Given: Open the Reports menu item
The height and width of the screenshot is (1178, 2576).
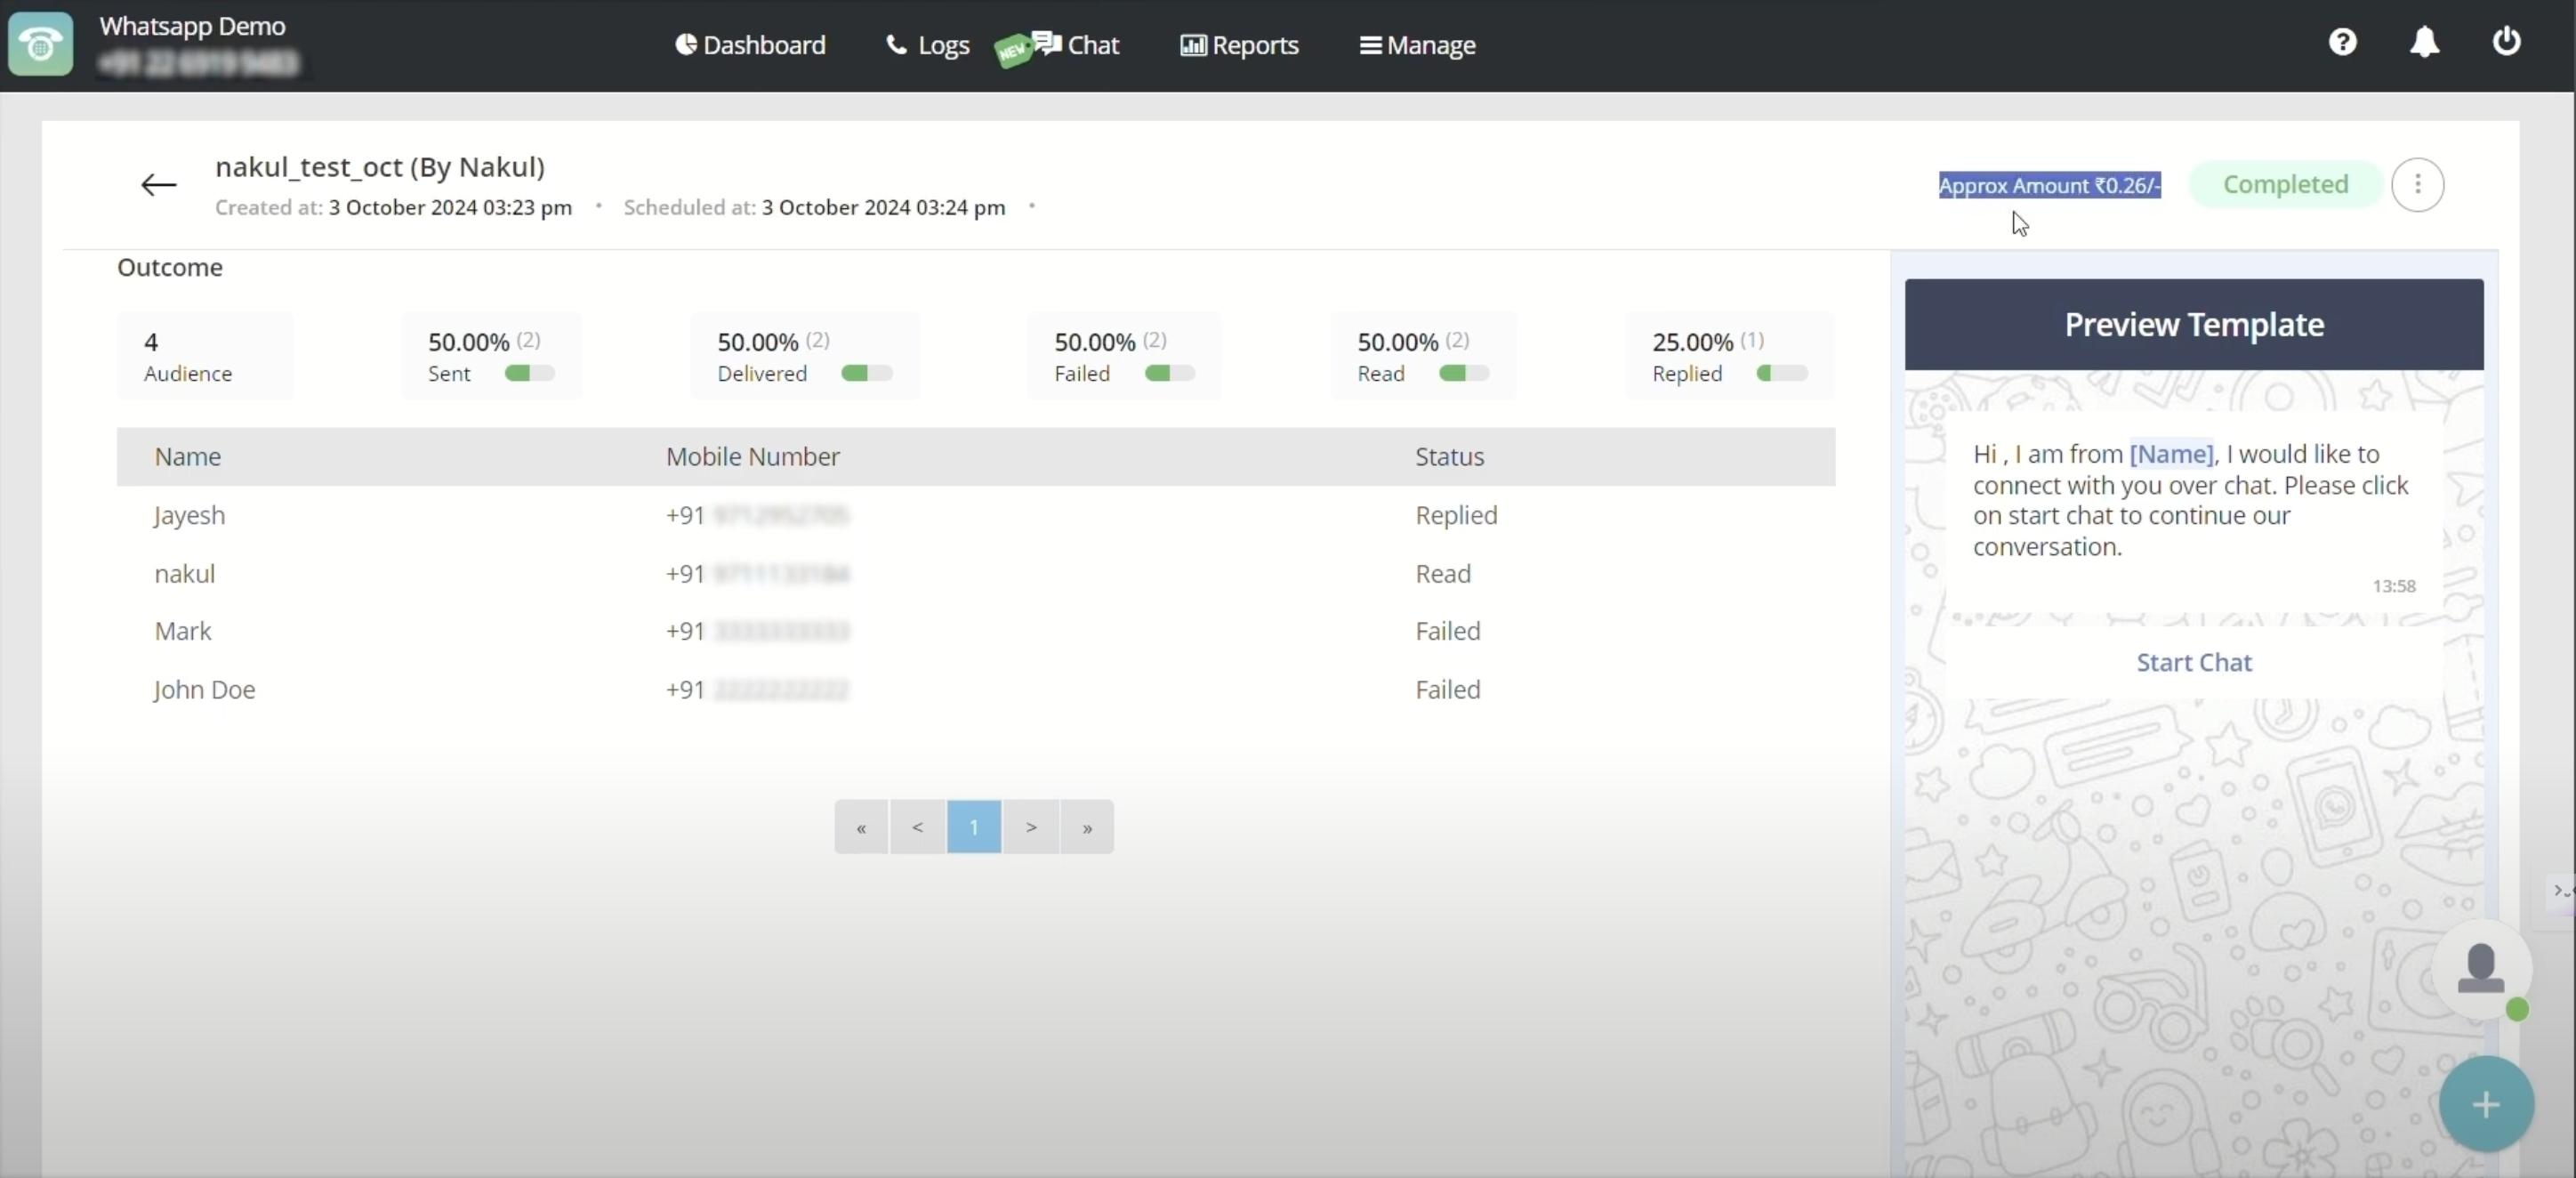Looking at the screenshot, I should coord(1239,45).
